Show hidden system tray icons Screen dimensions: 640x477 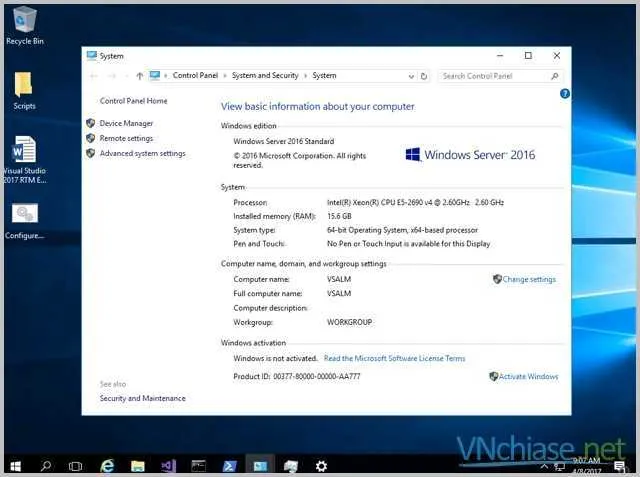tap(544, 466)
